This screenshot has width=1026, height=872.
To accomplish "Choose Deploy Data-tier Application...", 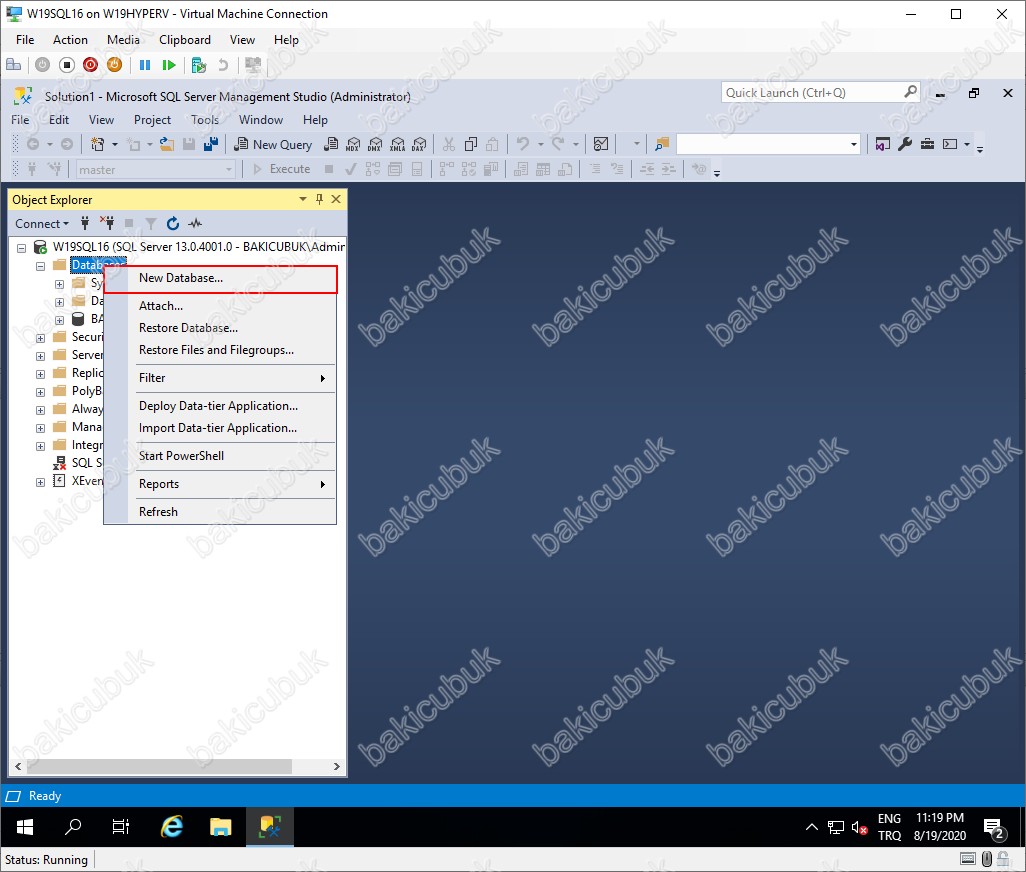I will (x=220, y=406).
